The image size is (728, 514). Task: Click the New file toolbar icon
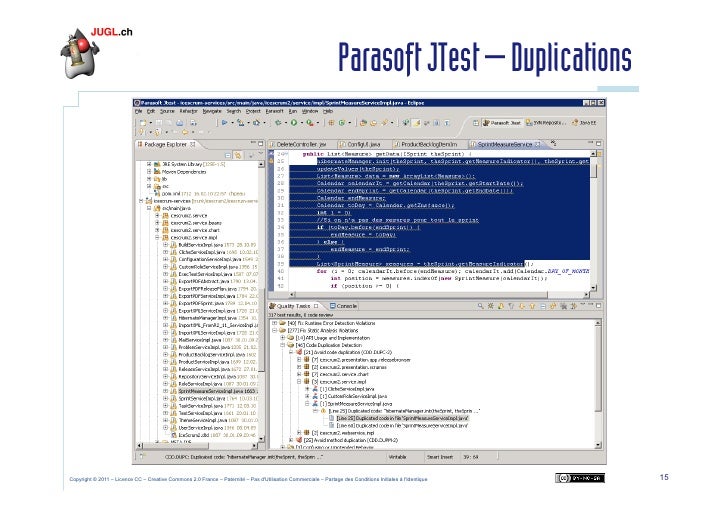pos(143,123)
